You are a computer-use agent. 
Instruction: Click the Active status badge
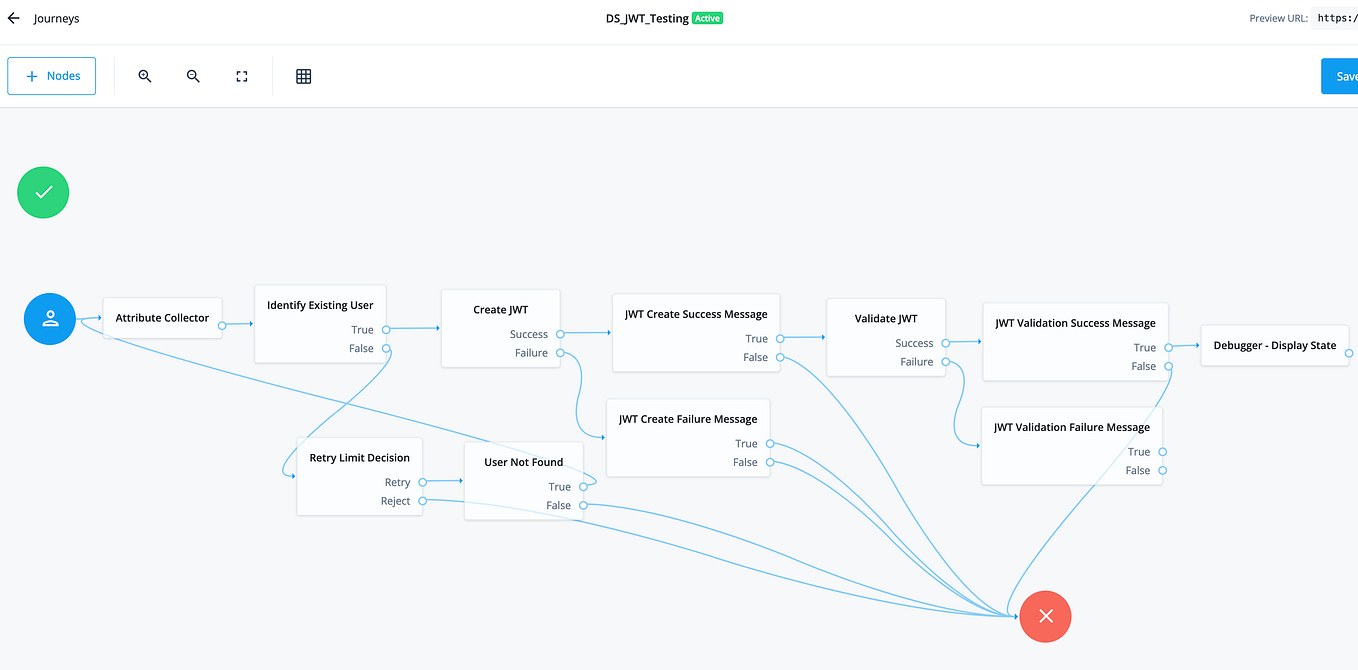(x=709, y=17)
